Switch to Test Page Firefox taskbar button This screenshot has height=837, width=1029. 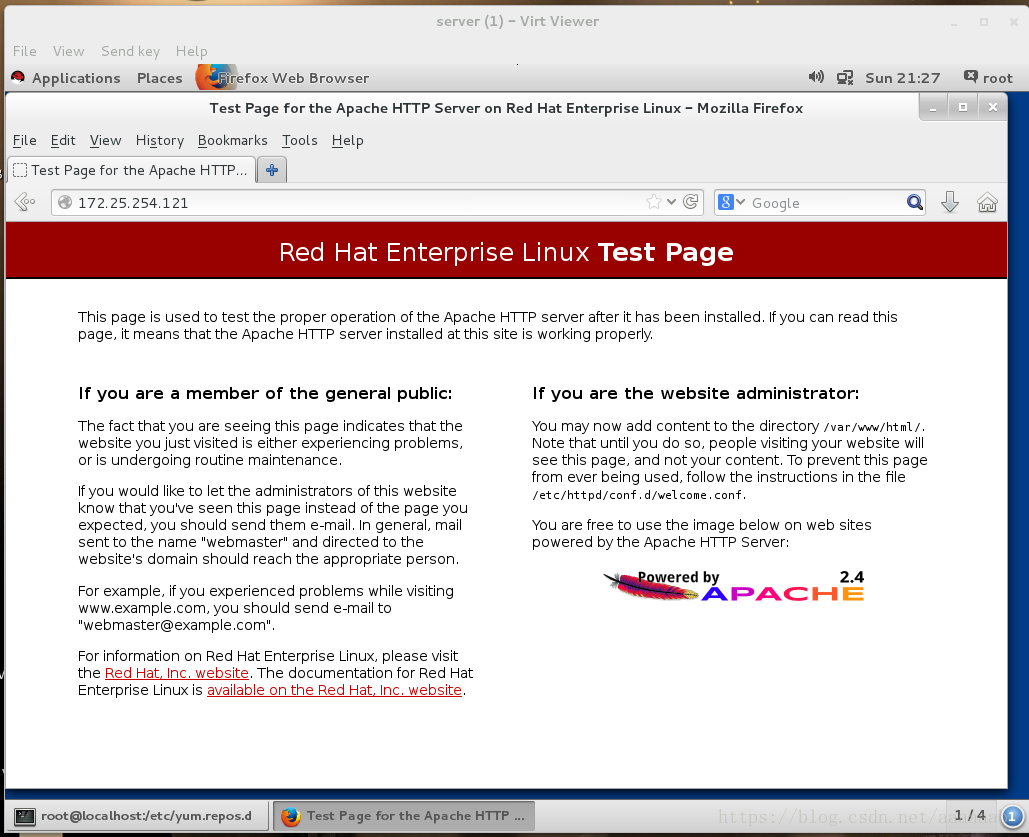click(x=404, y=816)
